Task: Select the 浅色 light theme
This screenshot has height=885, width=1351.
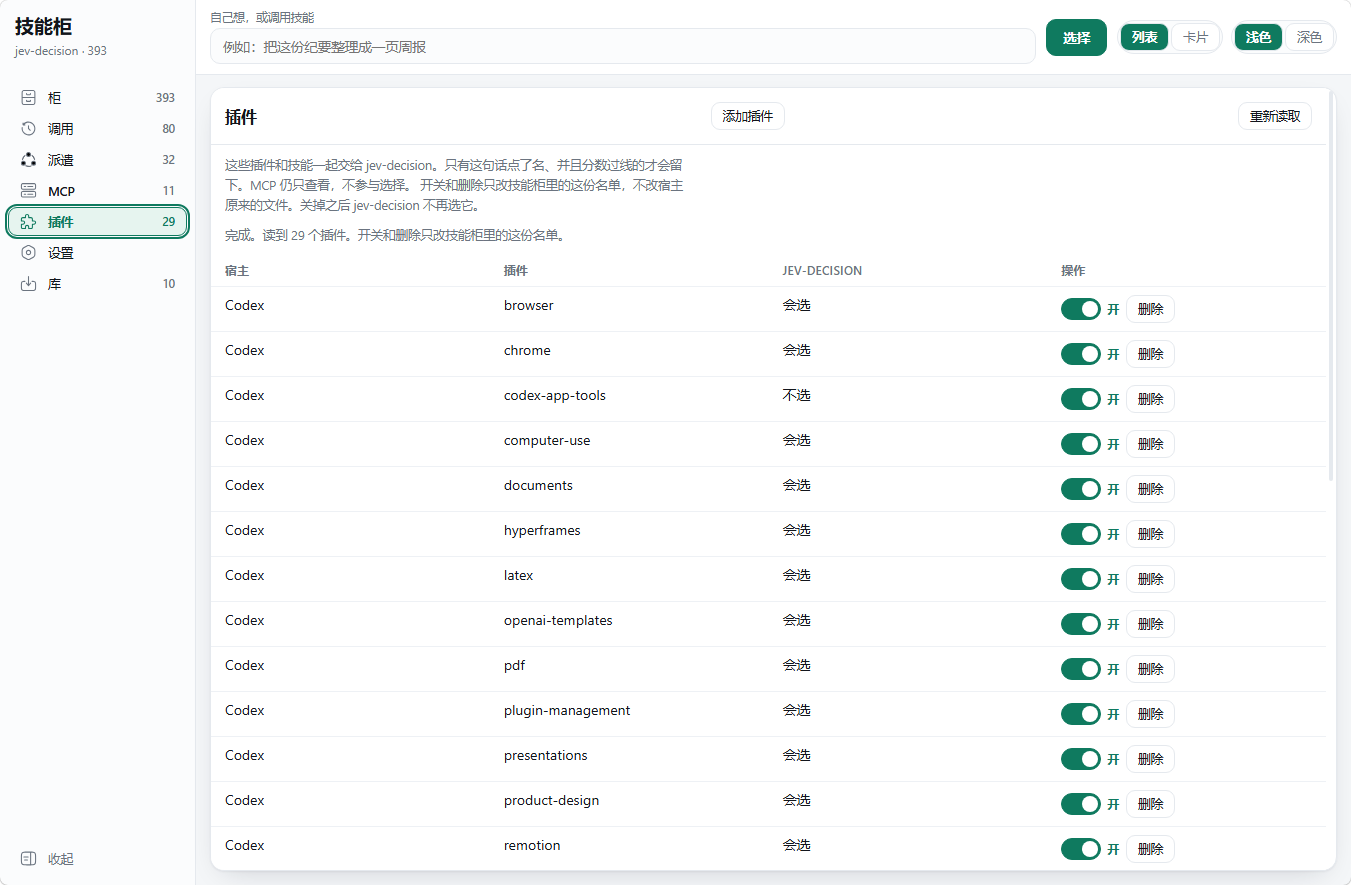Action: [x=1258, y=37]
